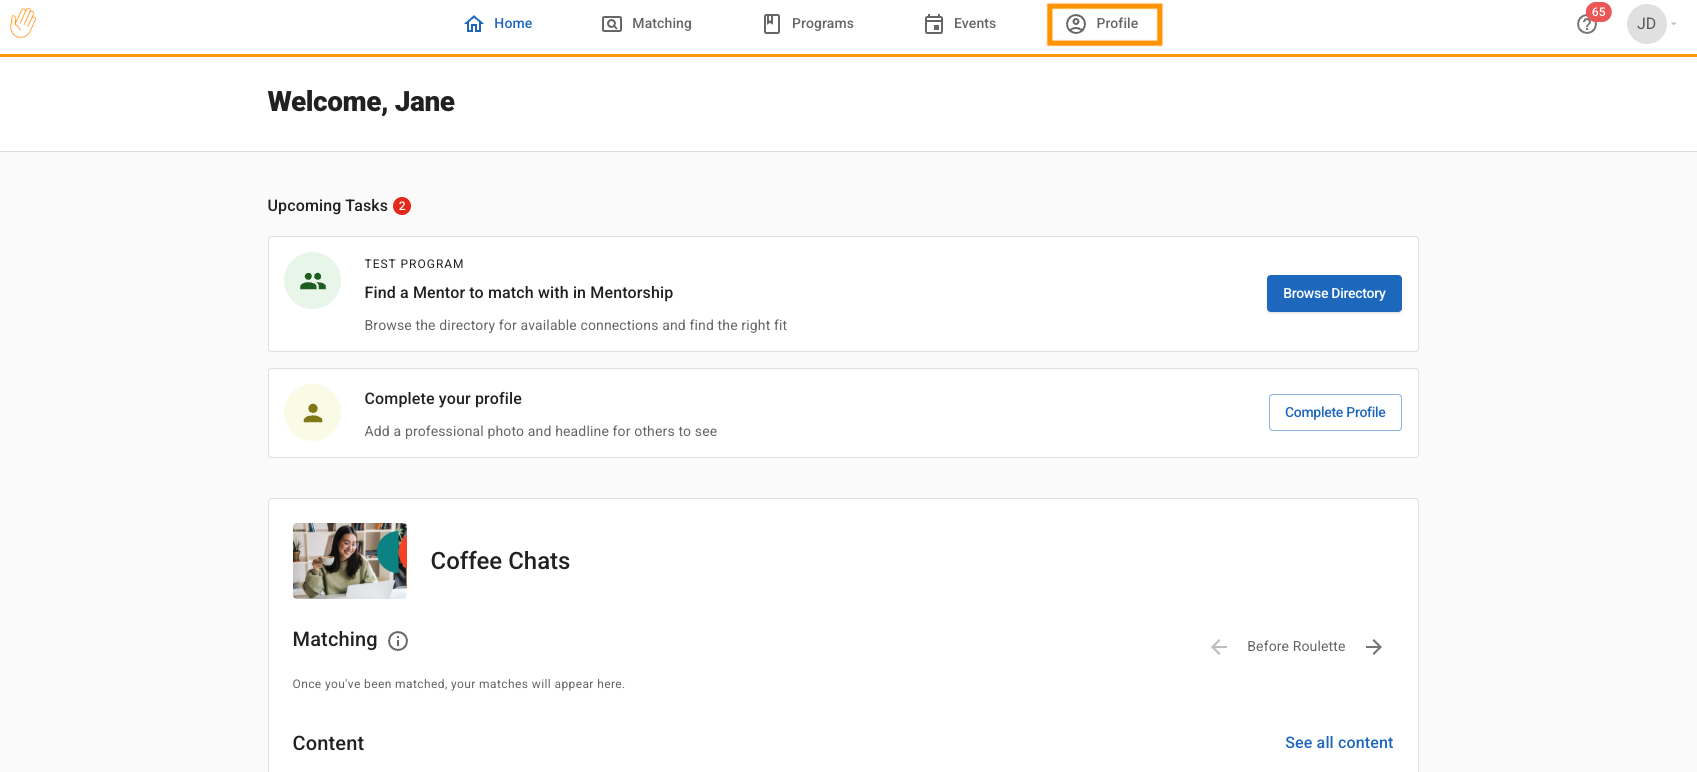
Task: Click the complete profile person icon
Action: pyautogui.click(x=313, y=413)
